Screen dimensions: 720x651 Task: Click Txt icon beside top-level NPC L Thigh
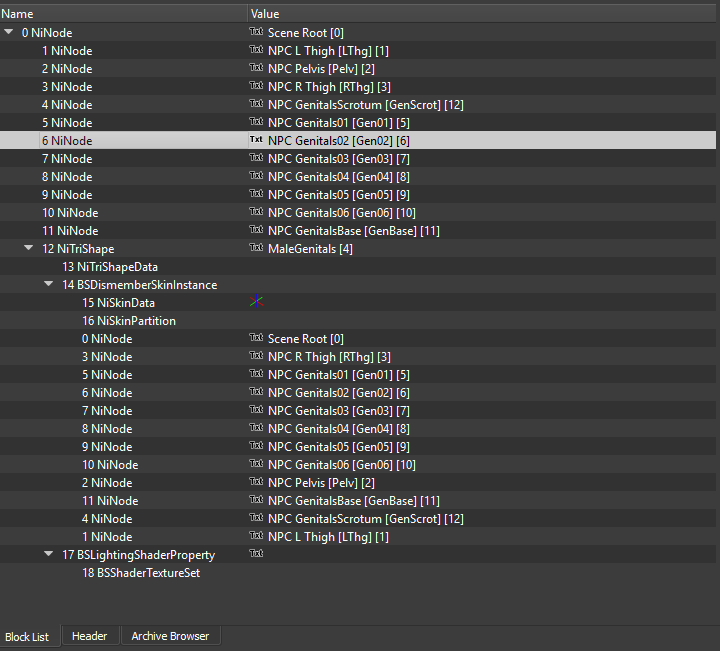256,50
